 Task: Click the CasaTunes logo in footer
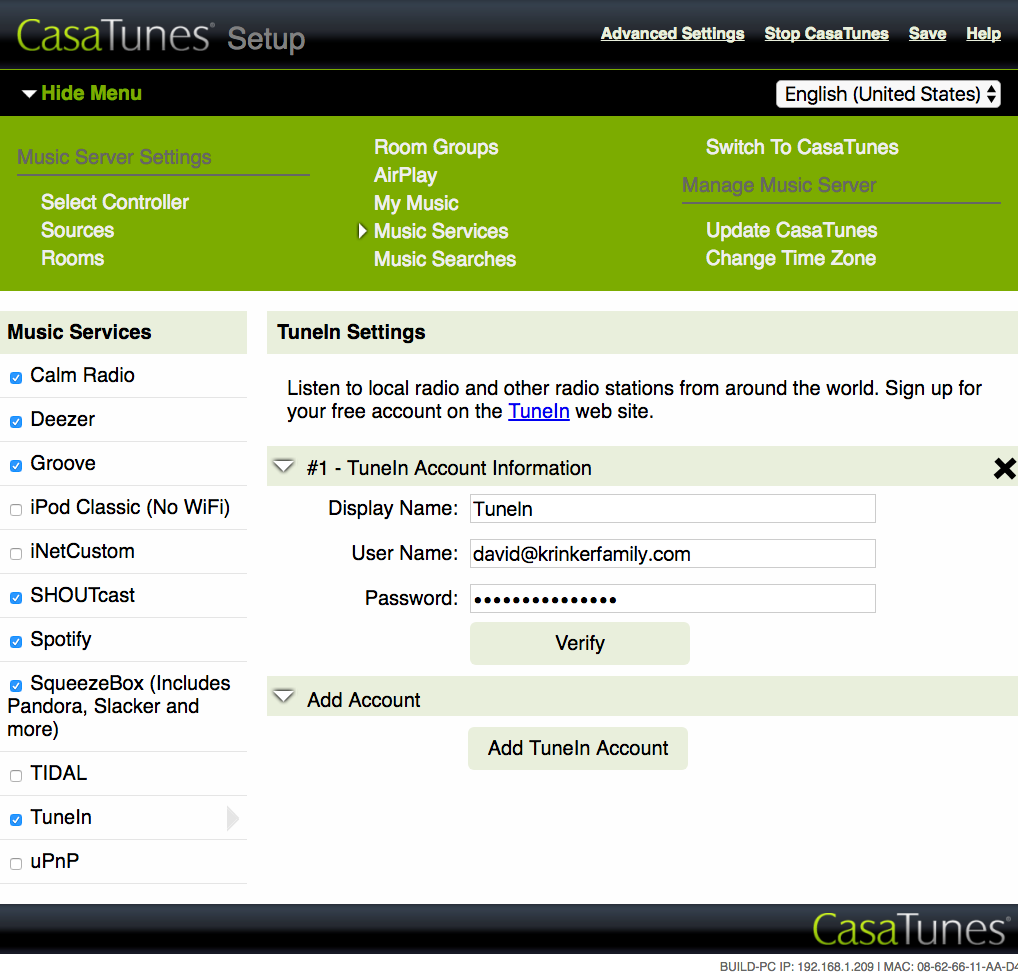[912, 929]
